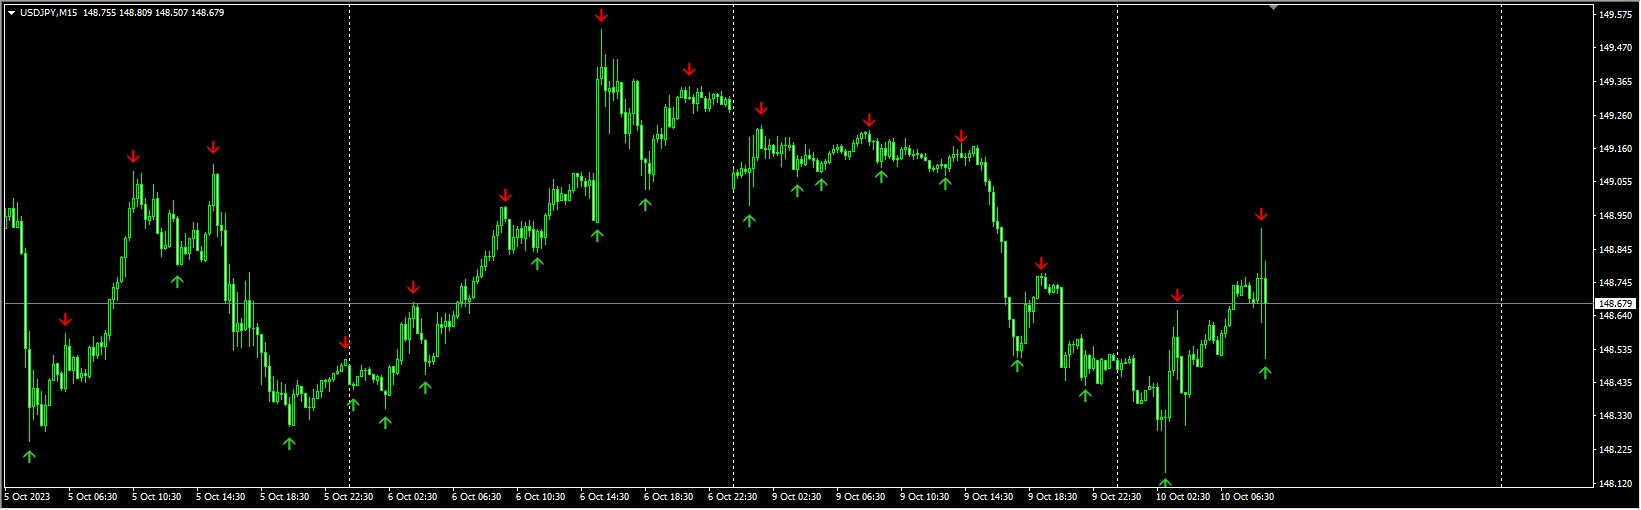Click the 9 Oct 14:30 time label
The width and height of the screenshot is (1641, 510).
pyautogui.click(x=988, y=496)
